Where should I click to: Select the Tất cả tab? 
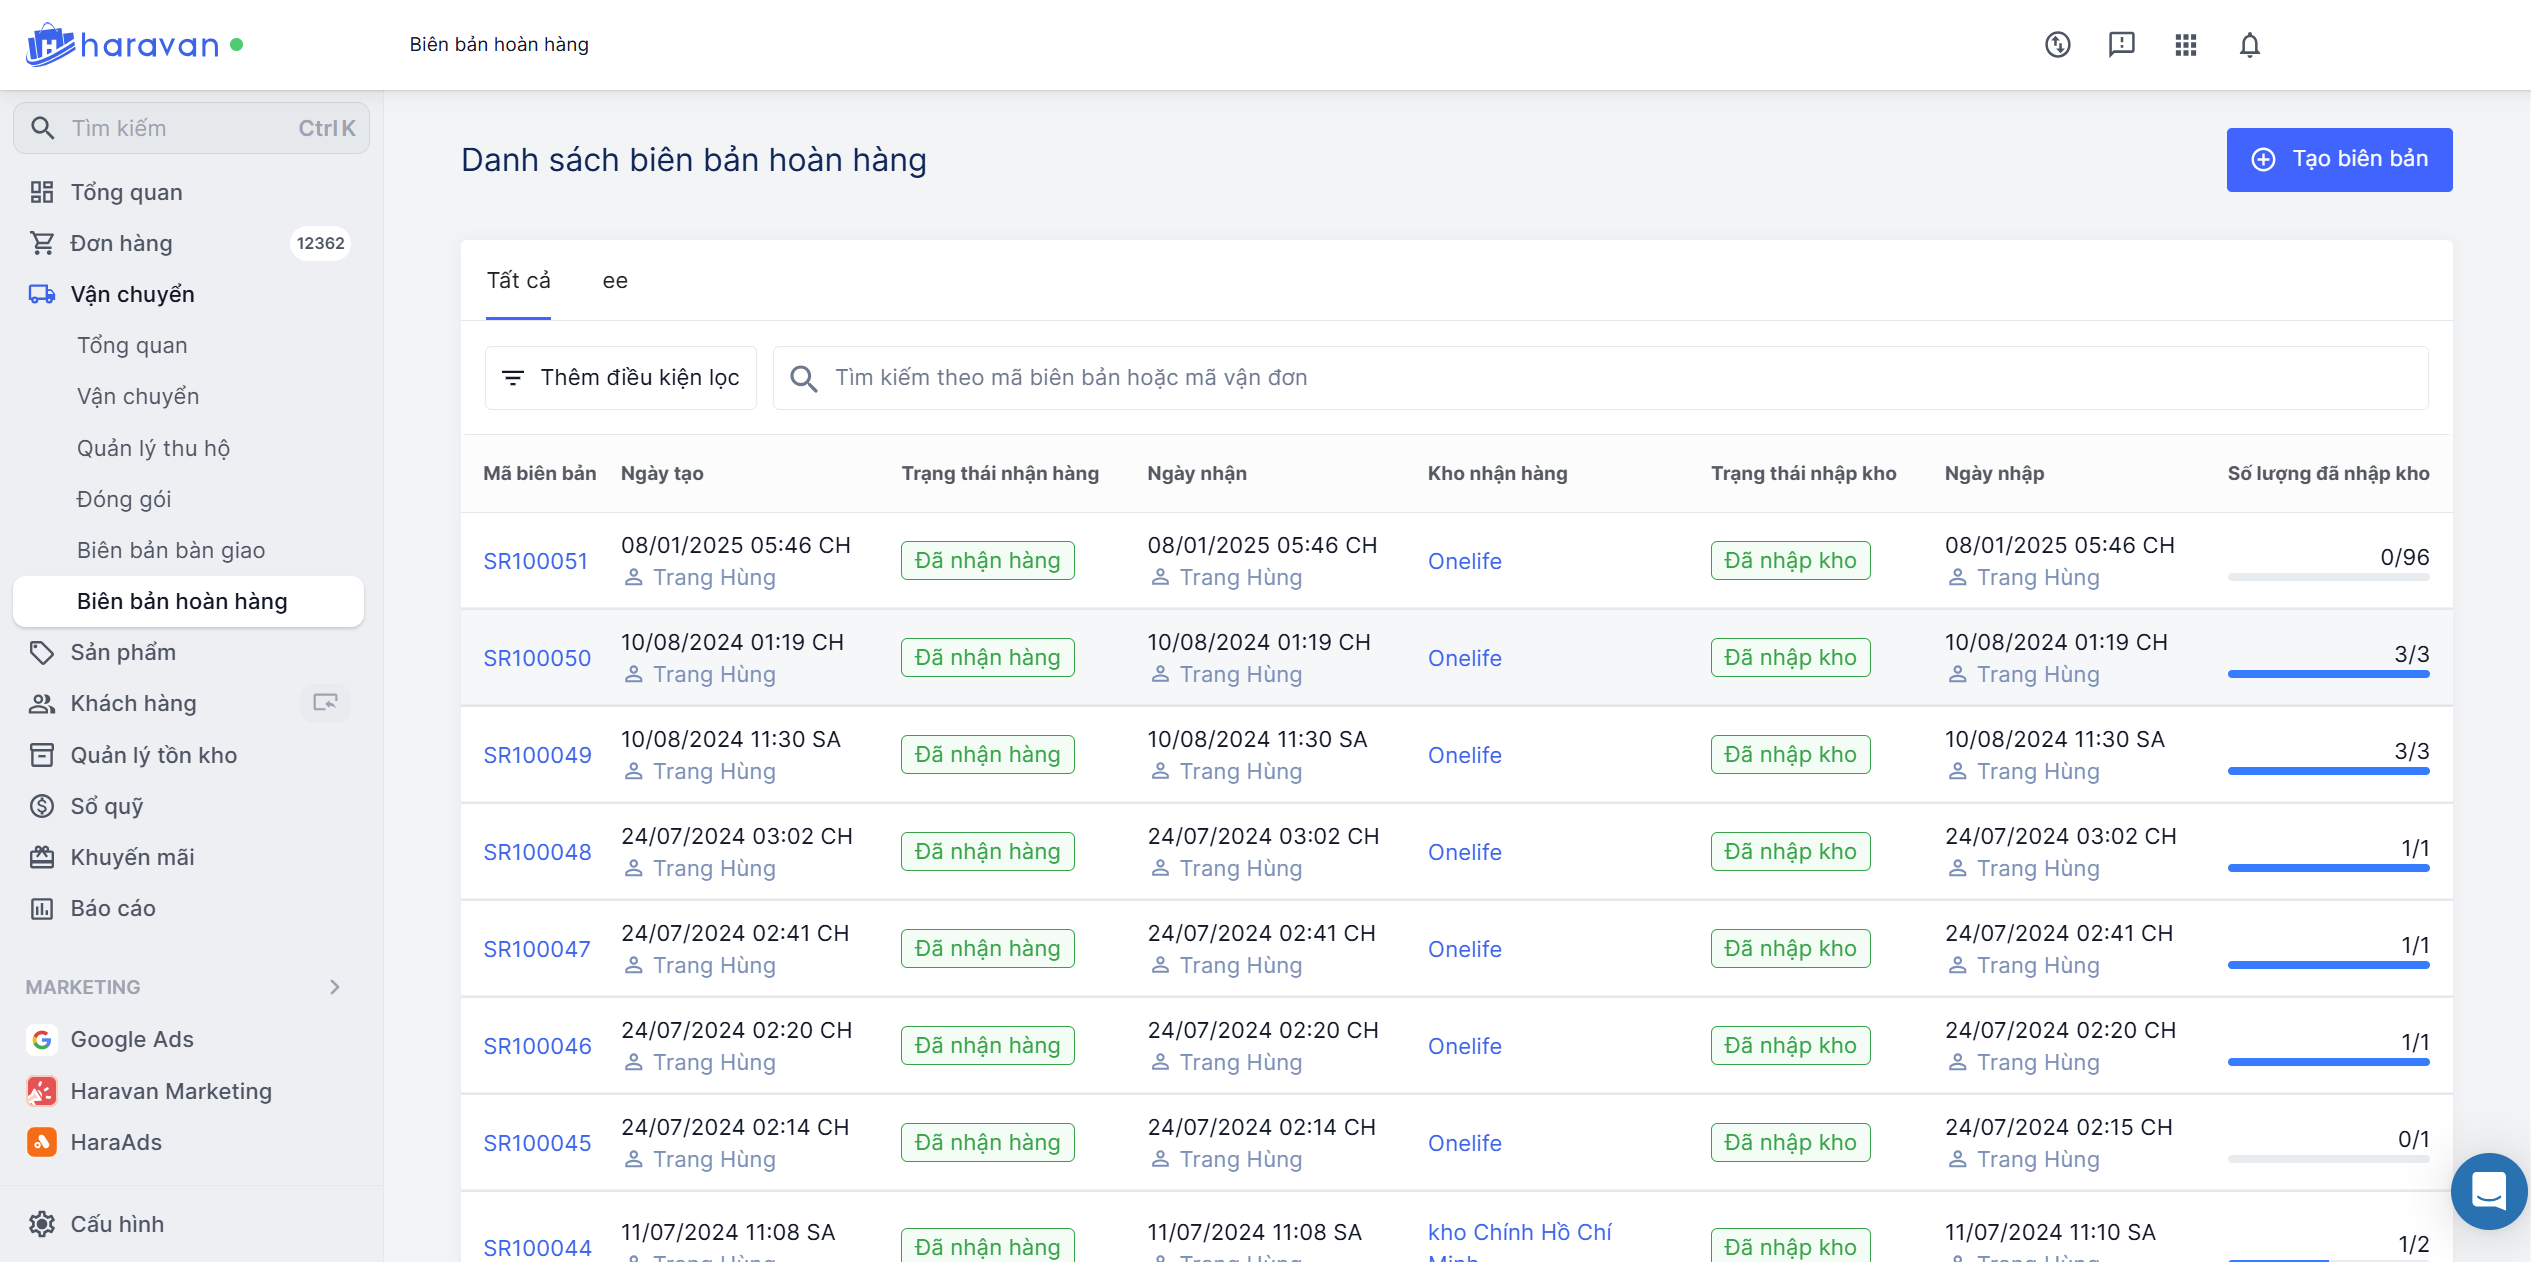[518, 281]
